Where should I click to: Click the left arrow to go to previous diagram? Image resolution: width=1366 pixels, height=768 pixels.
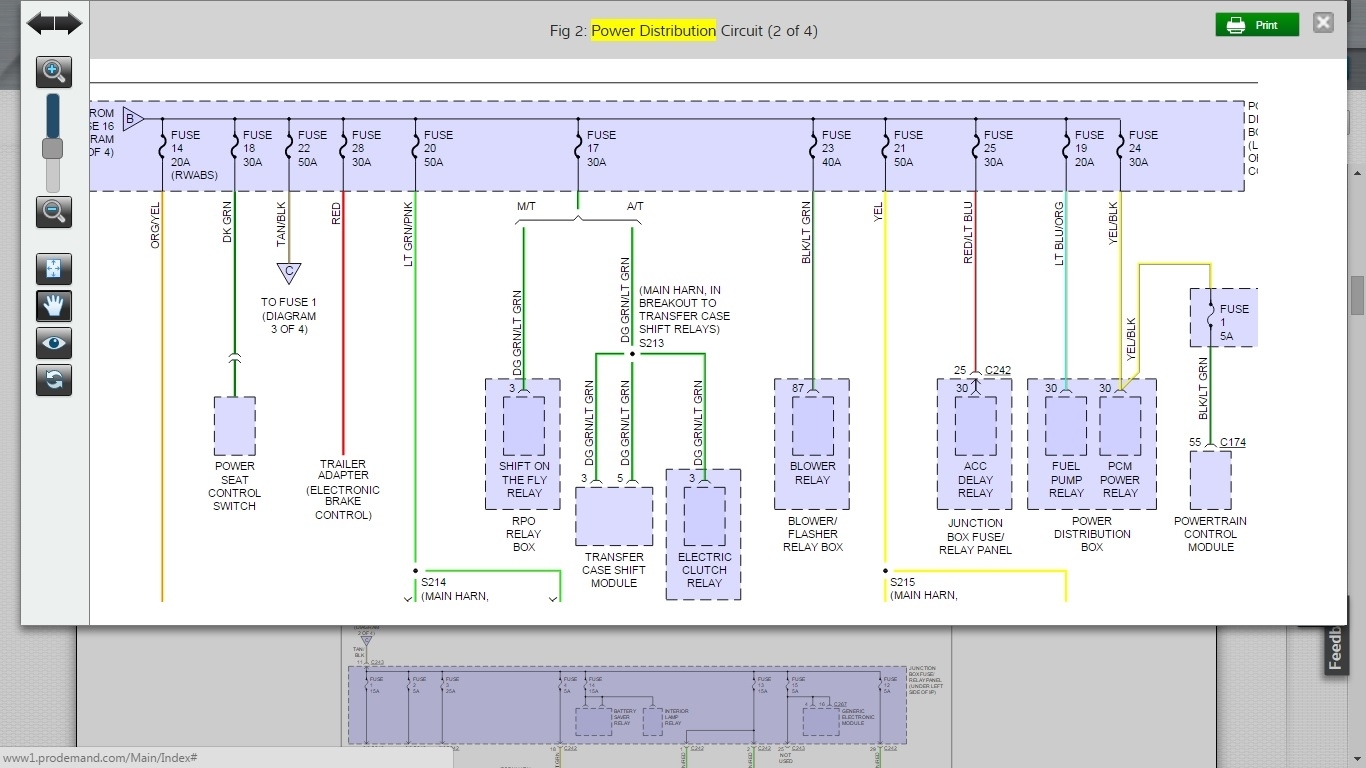38,24
